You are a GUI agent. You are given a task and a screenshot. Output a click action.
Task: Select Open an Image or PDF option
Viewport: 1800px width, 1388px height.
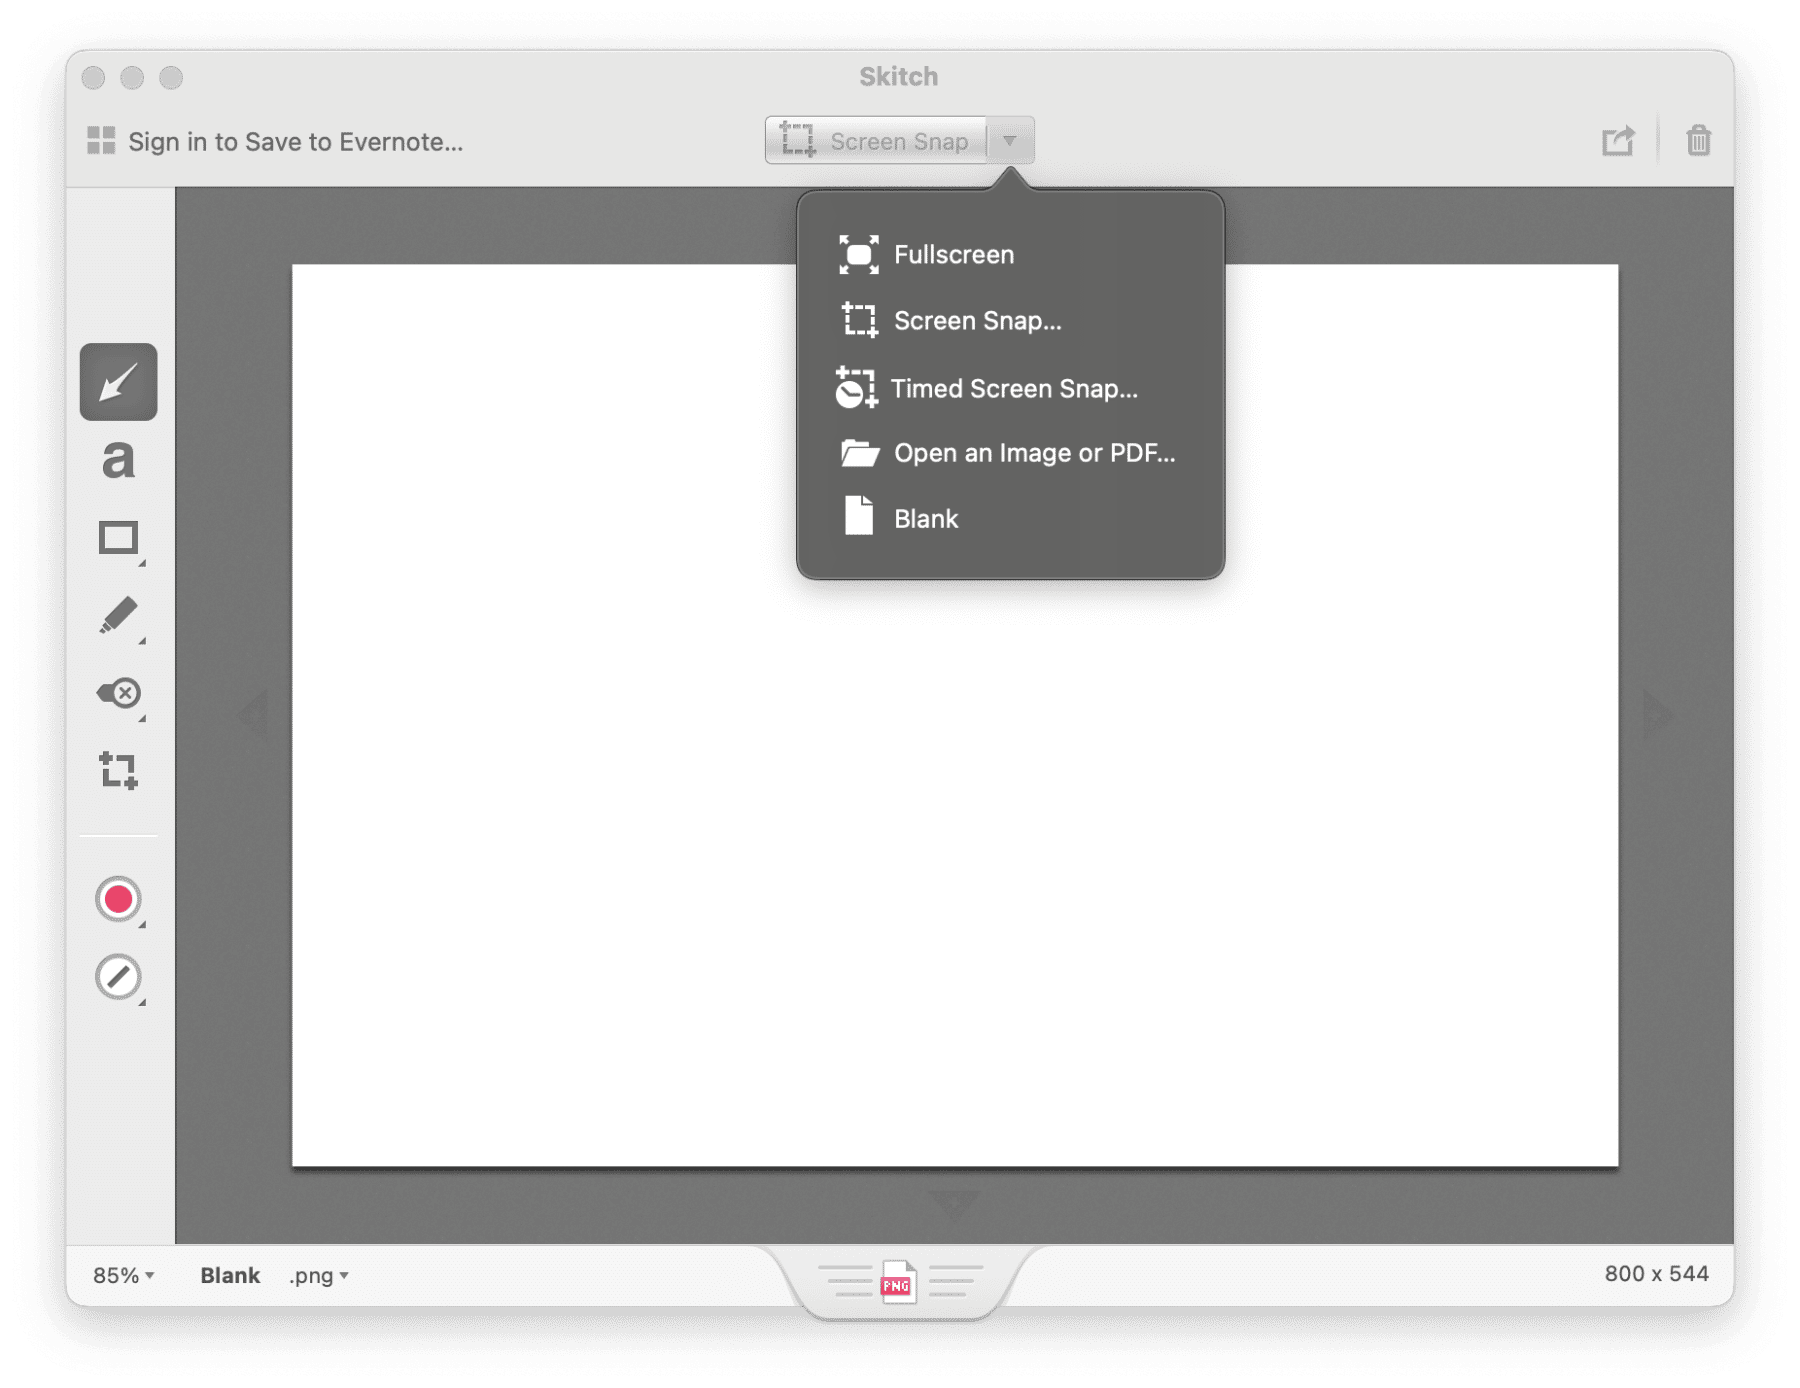[x=1034, y=452]
